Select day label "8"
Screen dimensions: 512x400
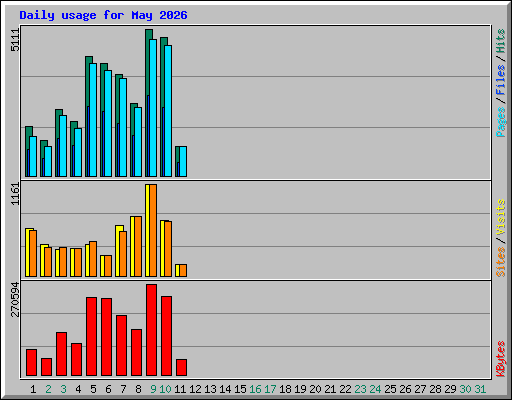[x=138, y=389]
